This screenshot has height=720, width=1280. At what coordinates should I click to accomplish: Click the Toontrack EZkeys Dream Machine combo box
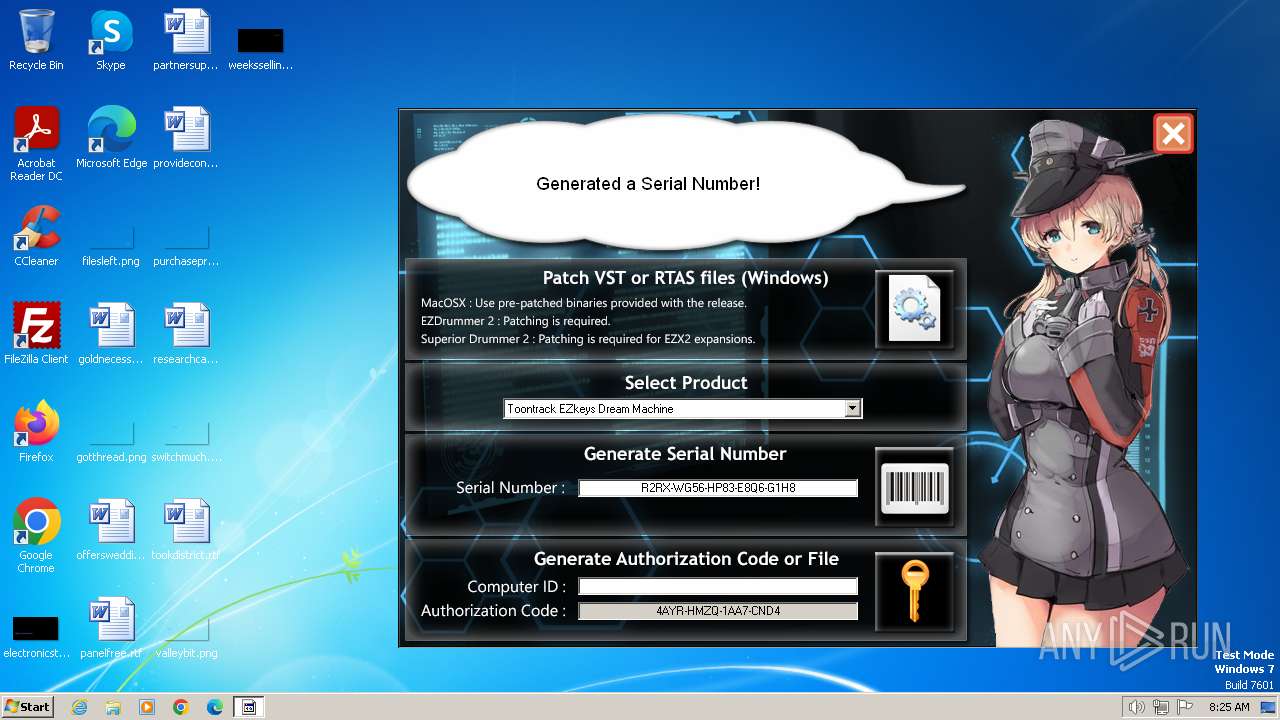pos(682,408)
